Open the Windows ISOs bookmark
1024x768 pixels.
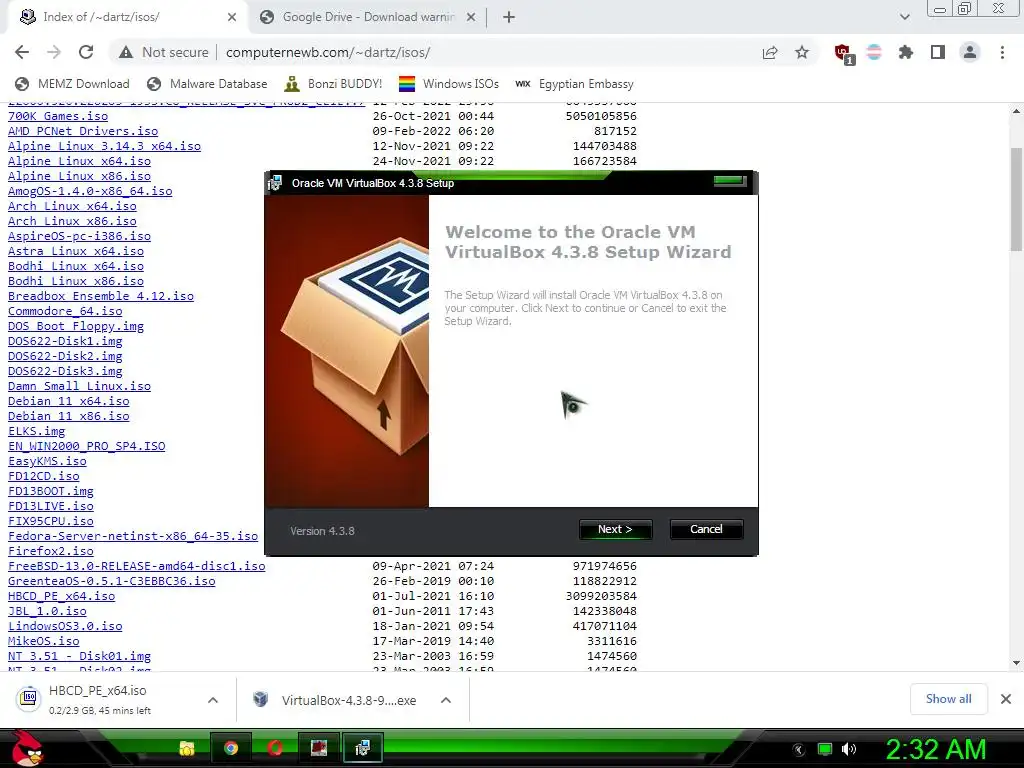(449, 84)
